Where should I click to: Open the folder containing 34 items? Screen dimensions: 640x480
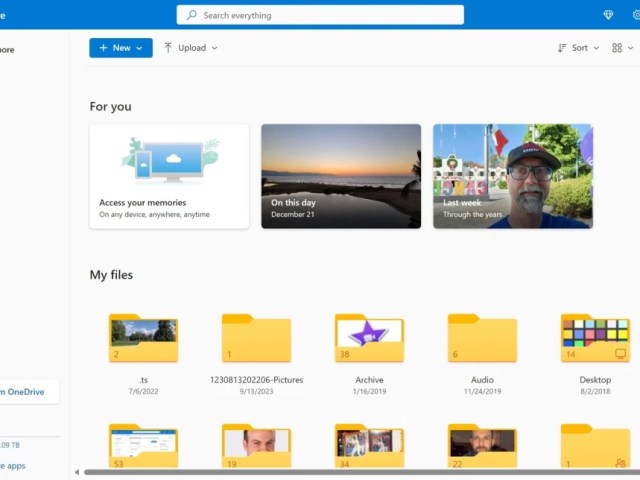(369, 446)
